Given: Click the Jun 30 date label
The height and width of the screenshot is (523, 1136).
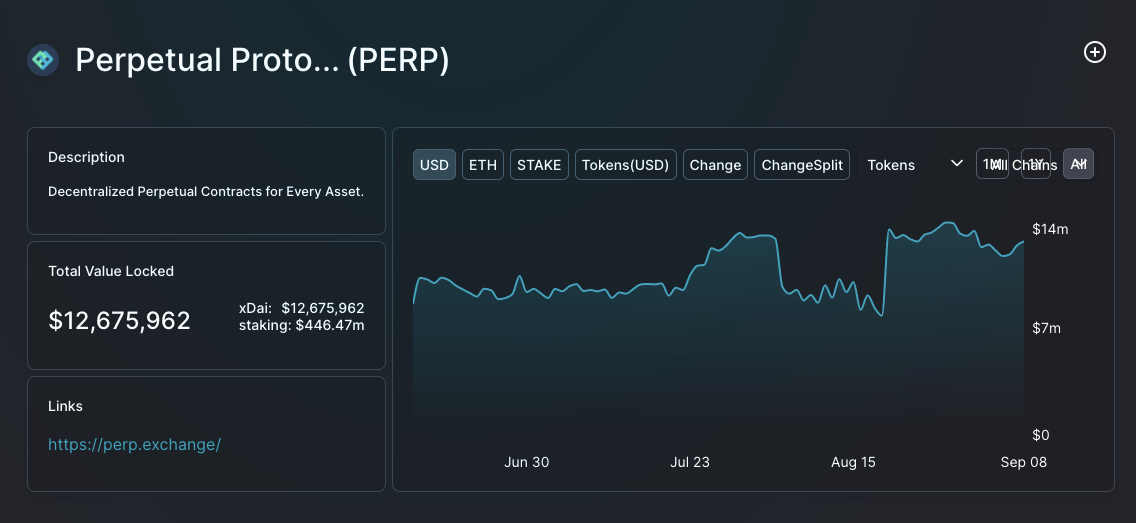Looking at the screenshot, I should pyautogui.click(x=527, y=462).
